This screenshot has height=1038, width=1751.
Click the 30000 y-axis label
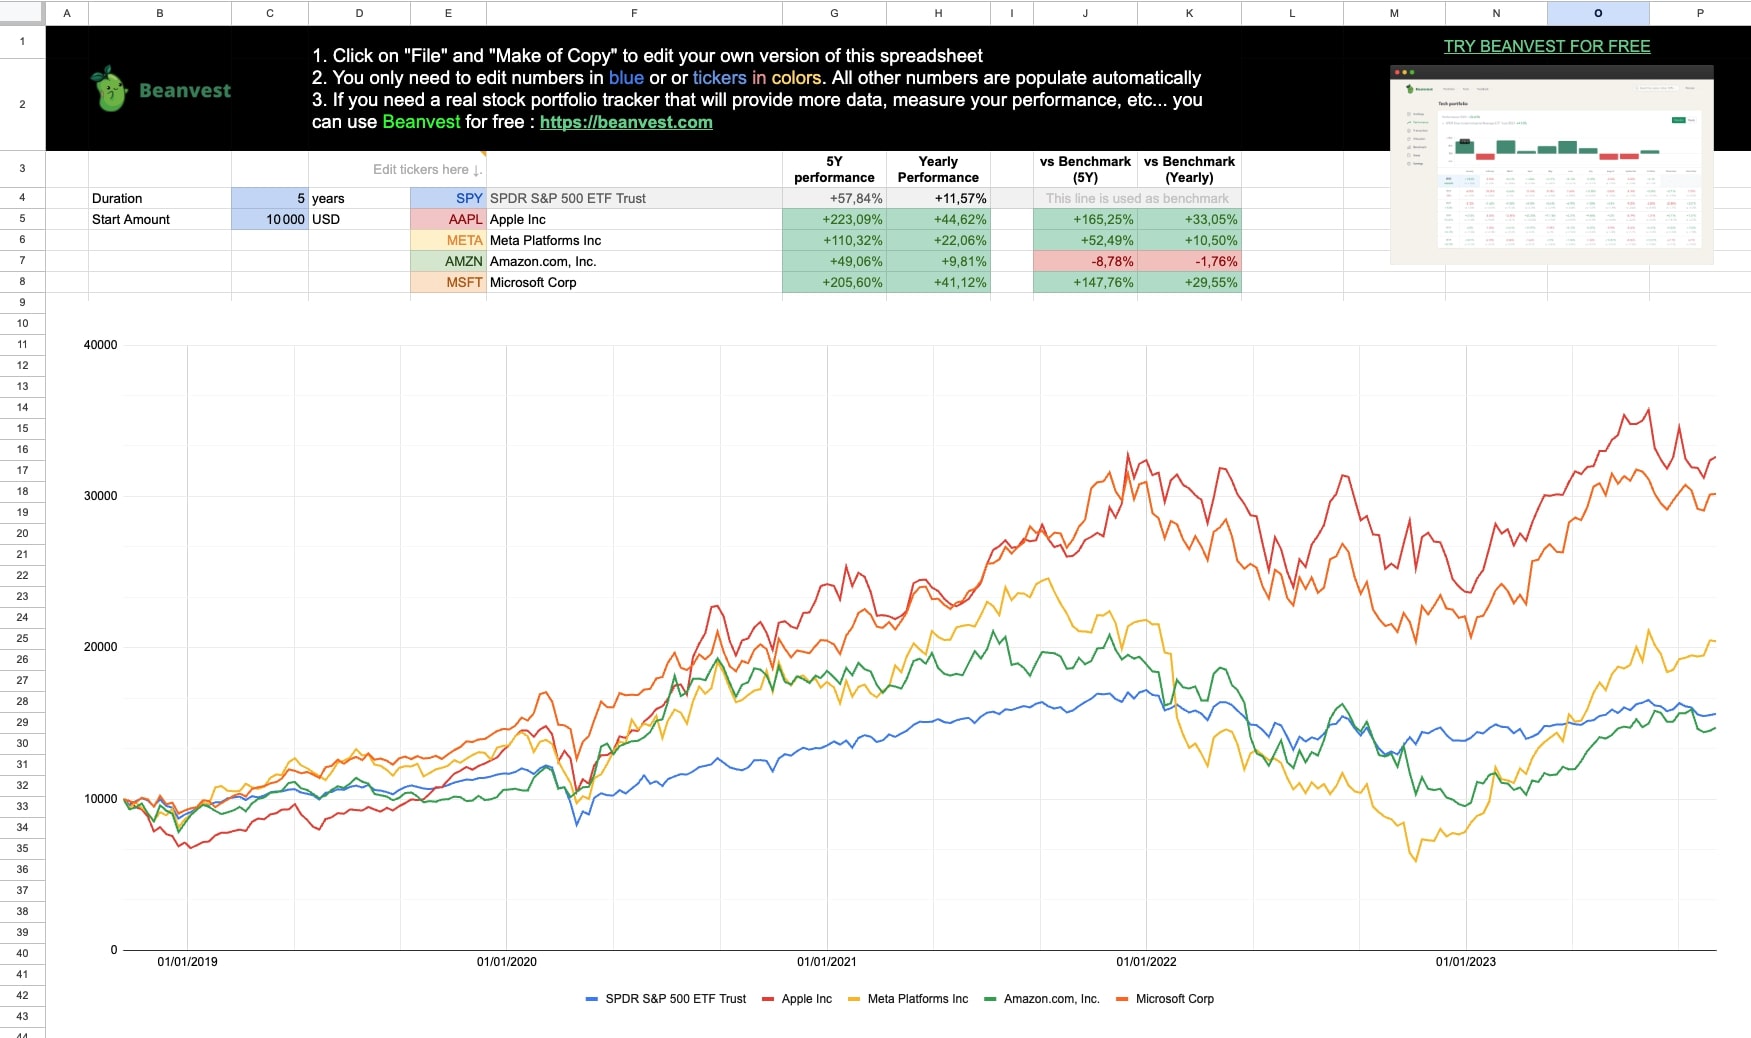click(100, 496)
